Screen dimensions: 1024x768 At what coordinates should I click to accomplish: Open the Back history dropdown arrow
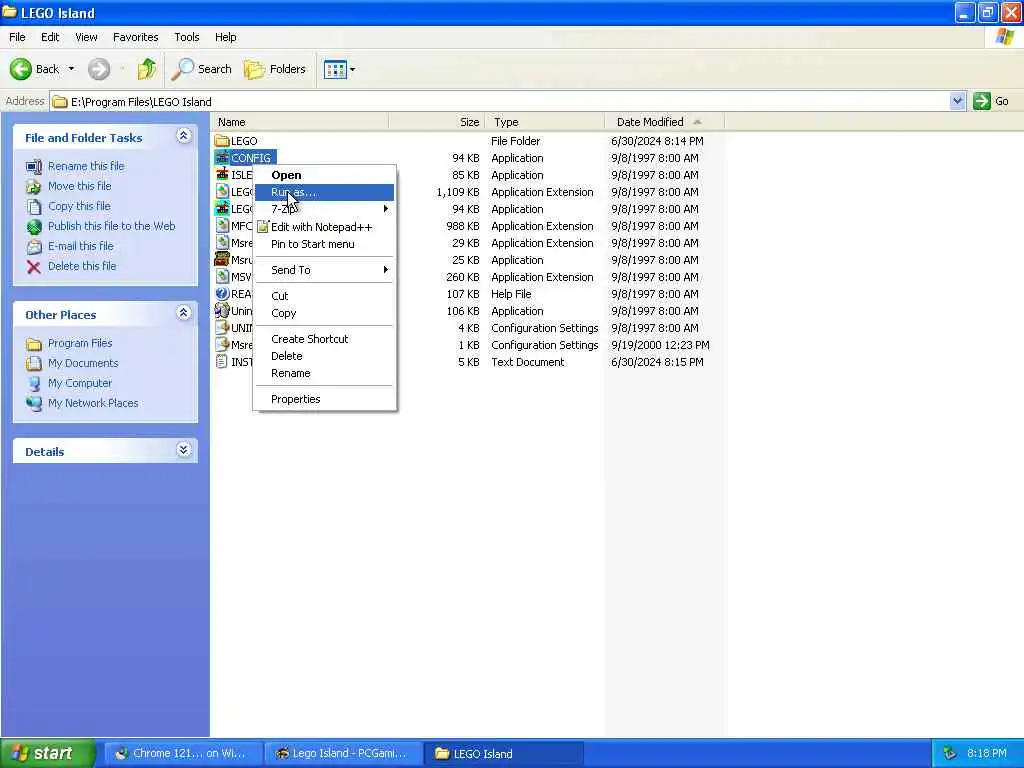[x=71, y=69]
